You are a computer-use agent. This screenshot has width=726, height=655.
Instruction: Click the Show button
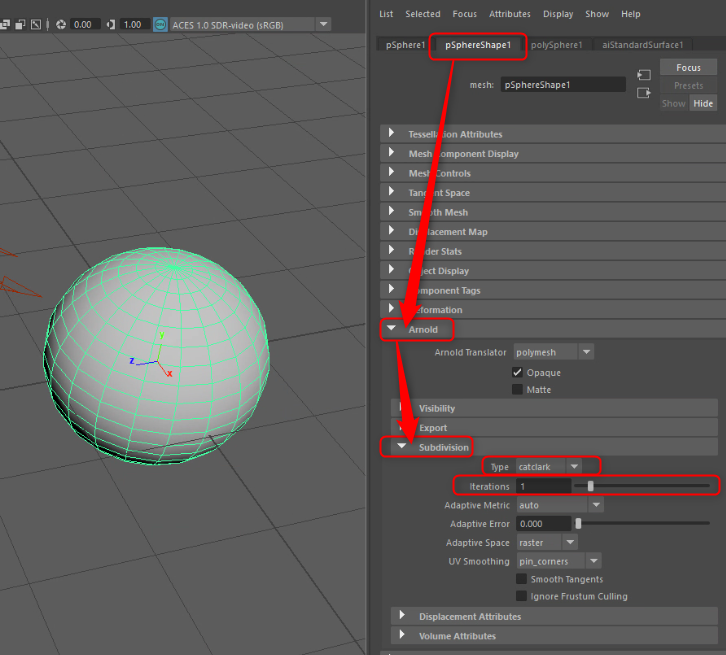coord(674,104)
